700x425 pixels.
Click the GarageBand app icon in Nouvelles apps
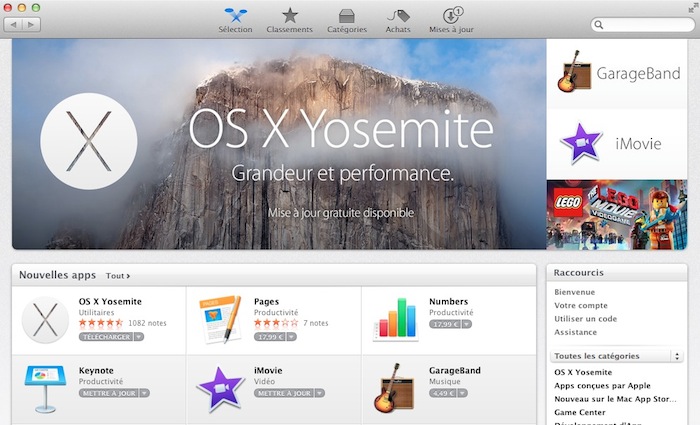394,388
